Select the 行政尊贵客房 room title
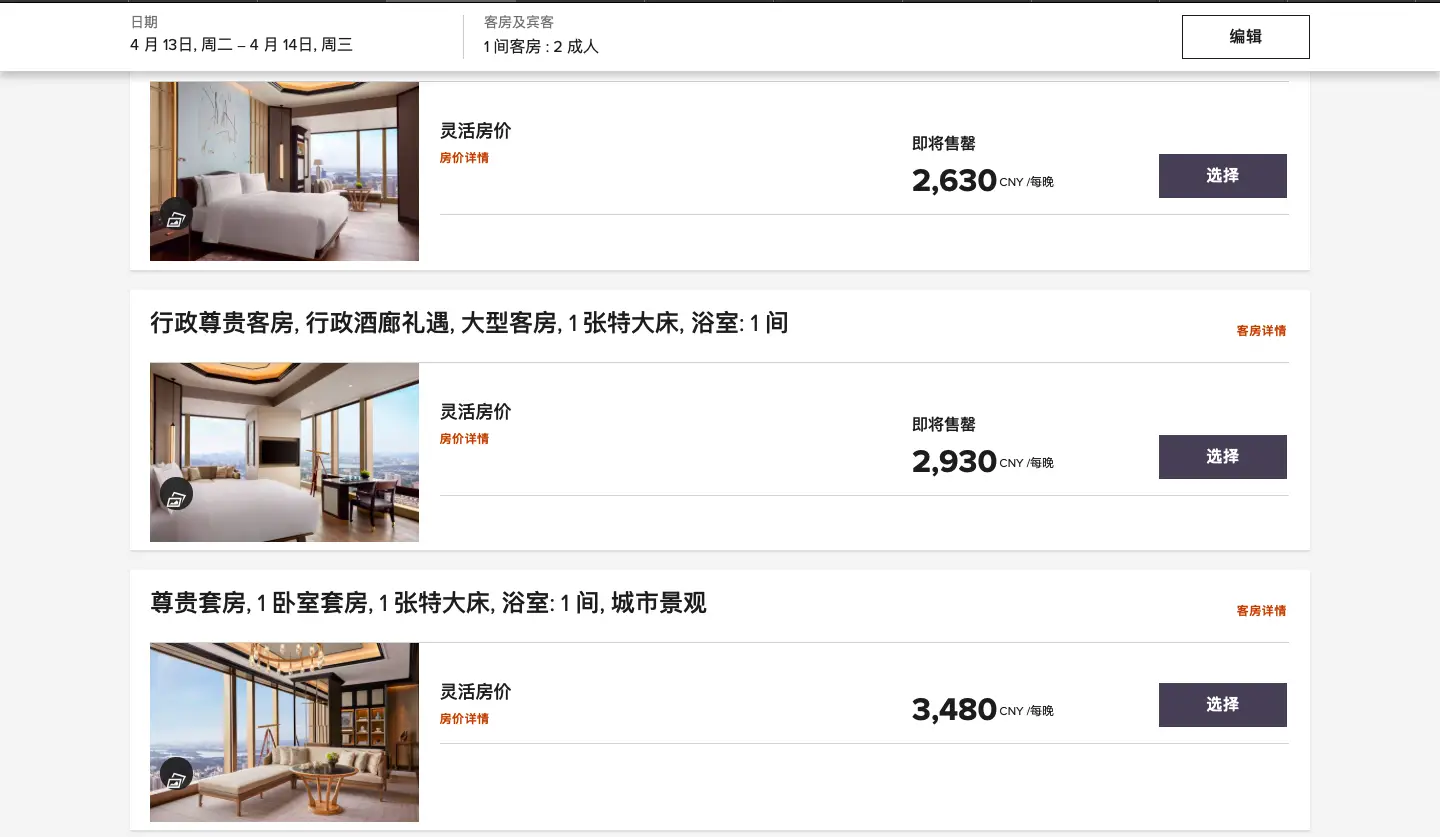Screen dimensions: 1440x837 468,323
